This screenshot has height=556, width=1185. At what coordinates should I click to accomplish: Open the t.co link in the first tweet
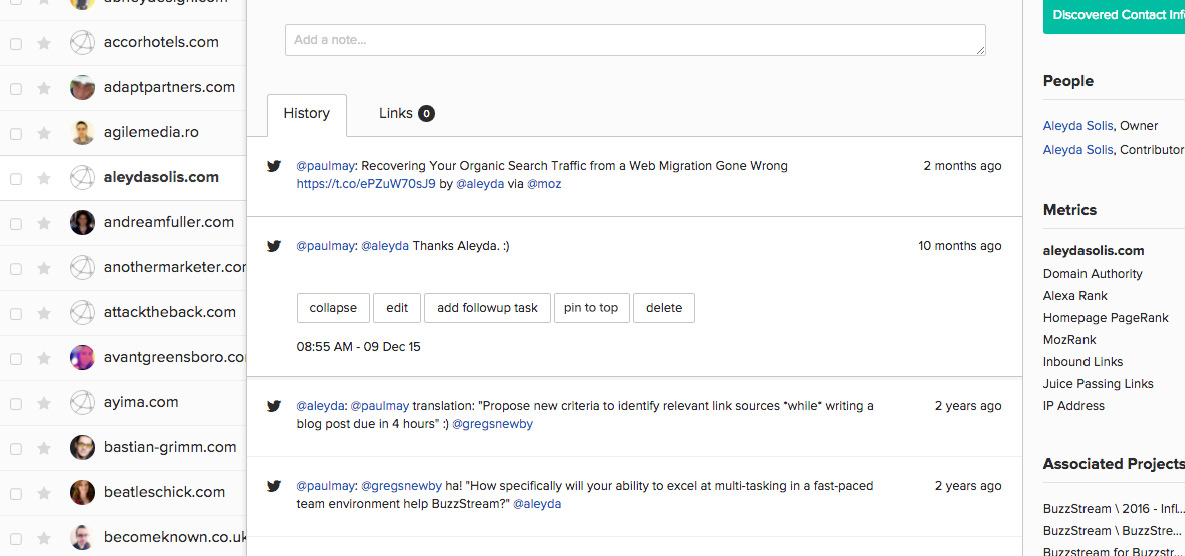366,184
